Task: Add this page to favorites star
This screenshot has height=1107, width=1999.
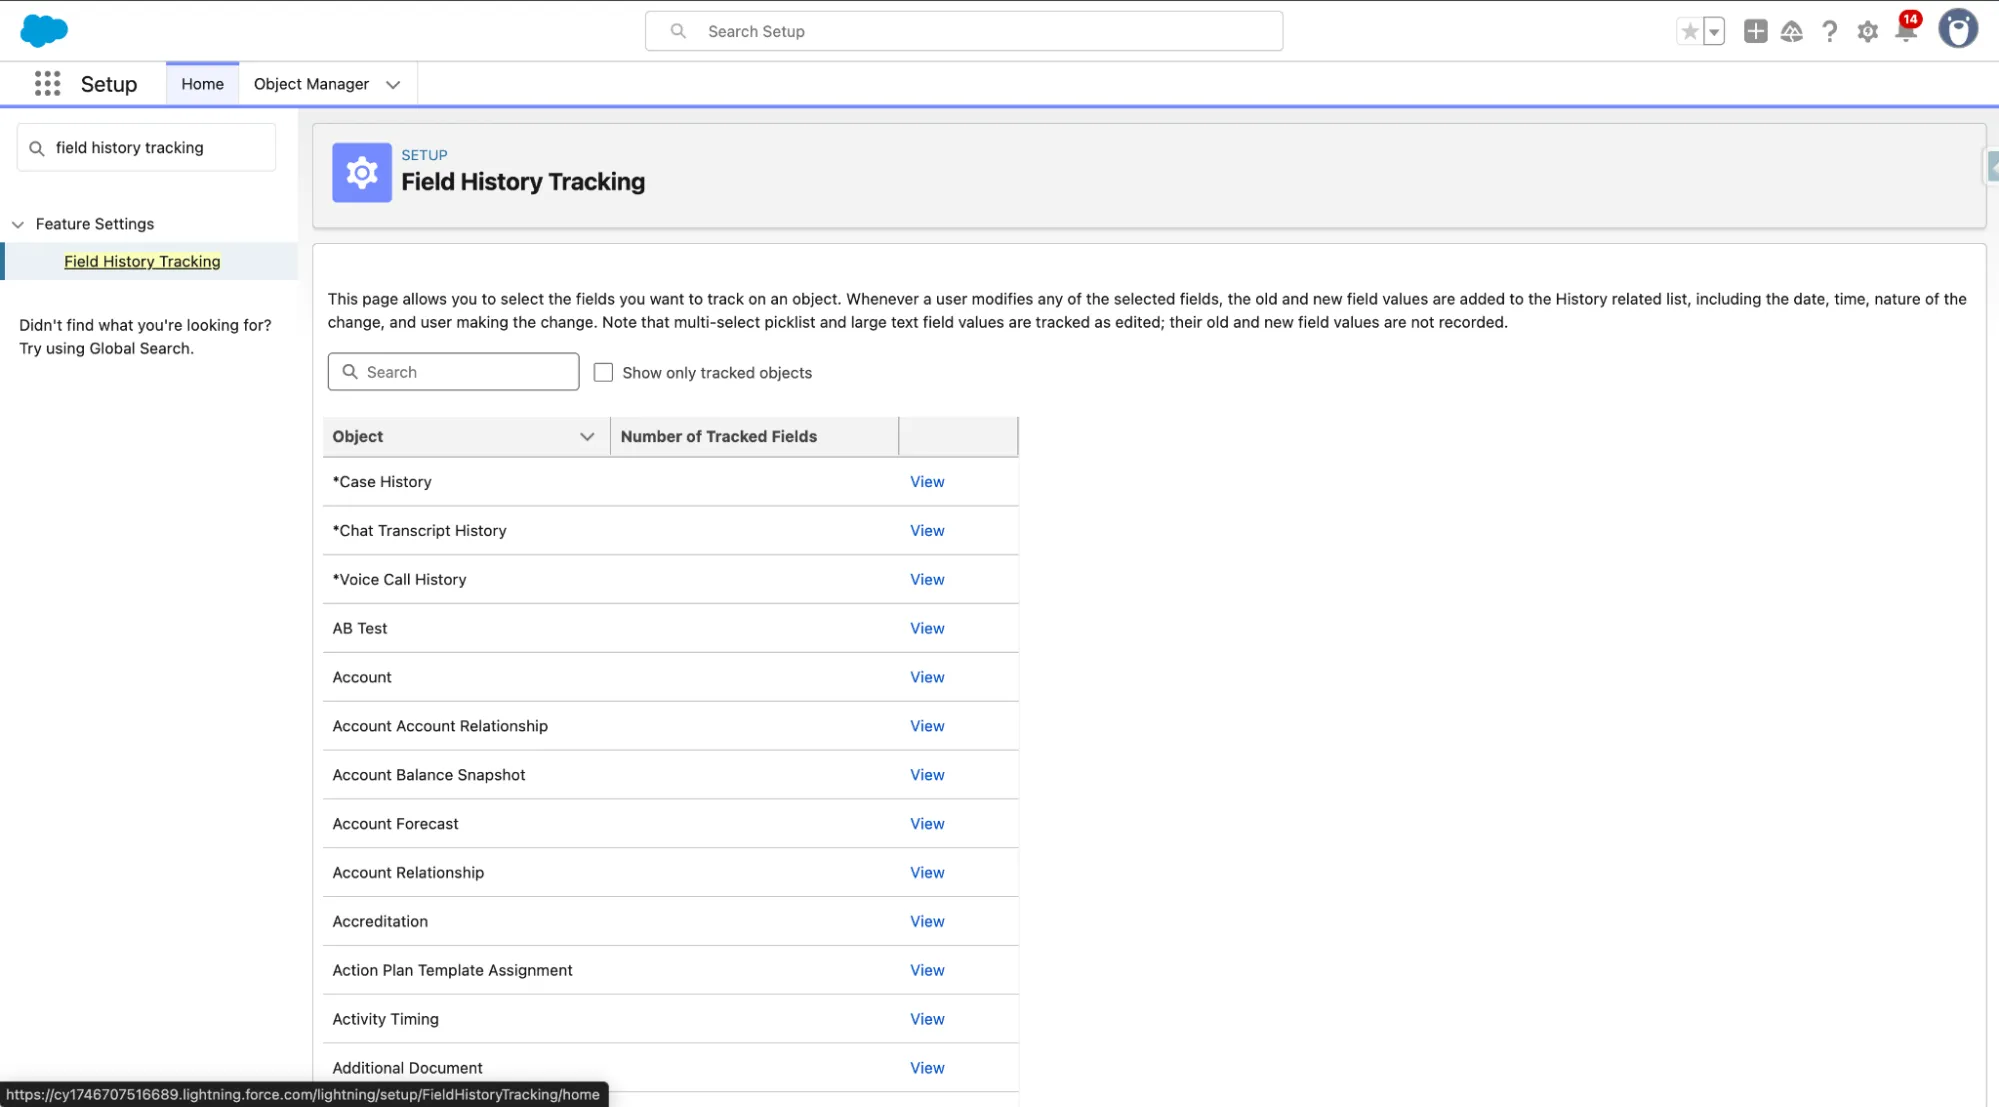Action: (1689, 32)
